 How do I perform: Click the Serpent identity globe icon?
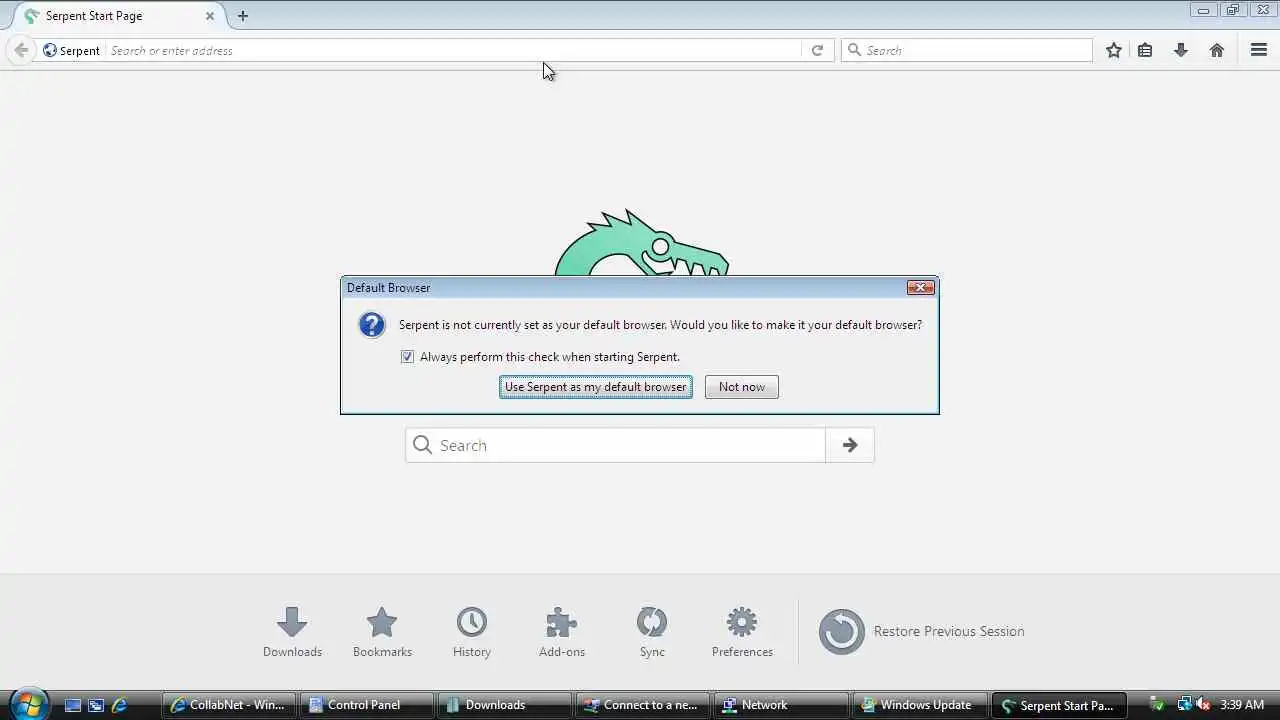tap(50, 50)
